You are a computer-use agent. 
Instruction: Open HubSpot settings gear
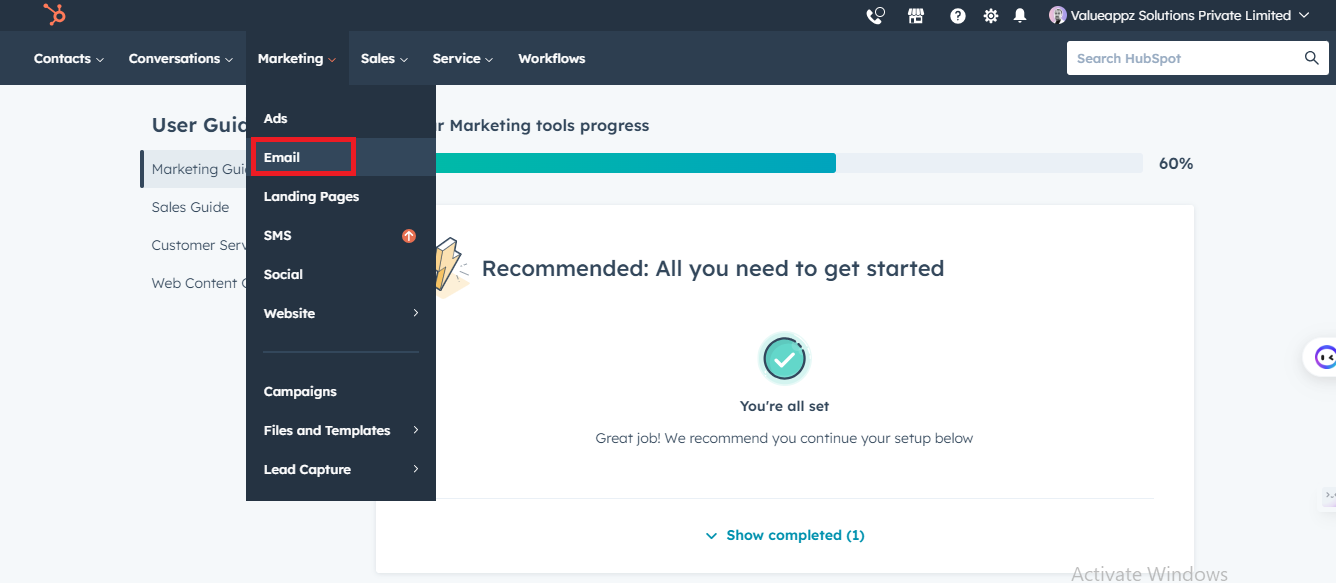point(990,15)
